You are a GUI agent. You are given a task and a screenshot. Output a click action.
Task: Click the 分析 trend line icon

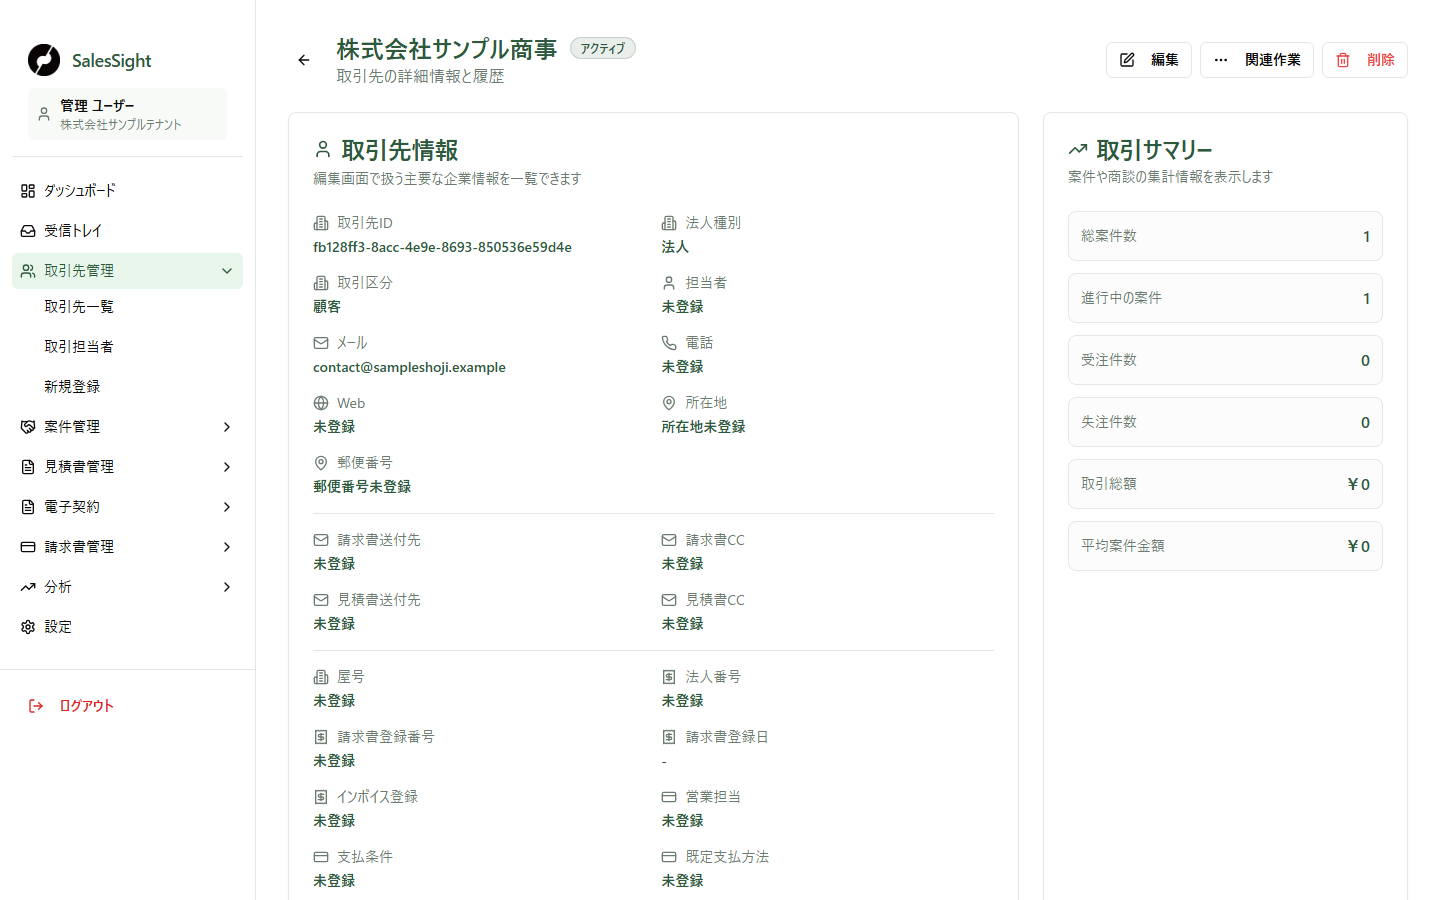pyautogui.click(x=28, y=587)
